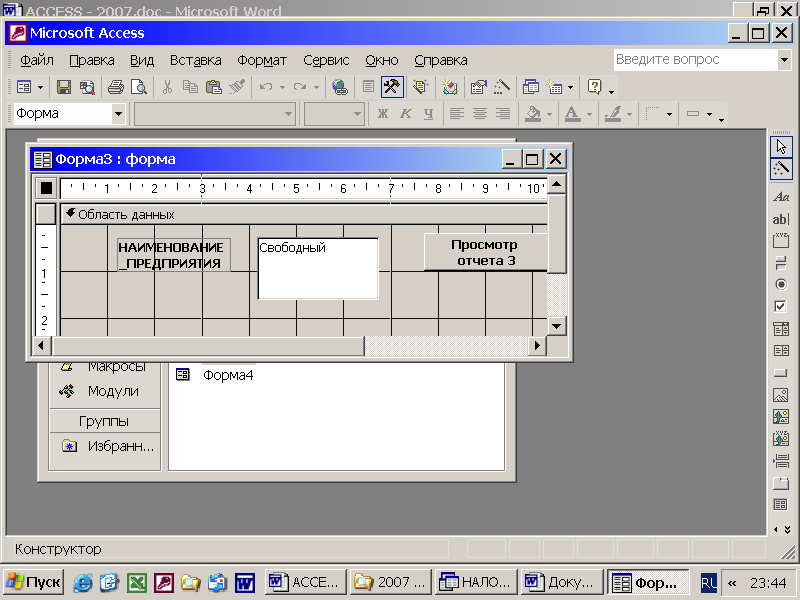Select the Option Button radio tool

(781, 284)
